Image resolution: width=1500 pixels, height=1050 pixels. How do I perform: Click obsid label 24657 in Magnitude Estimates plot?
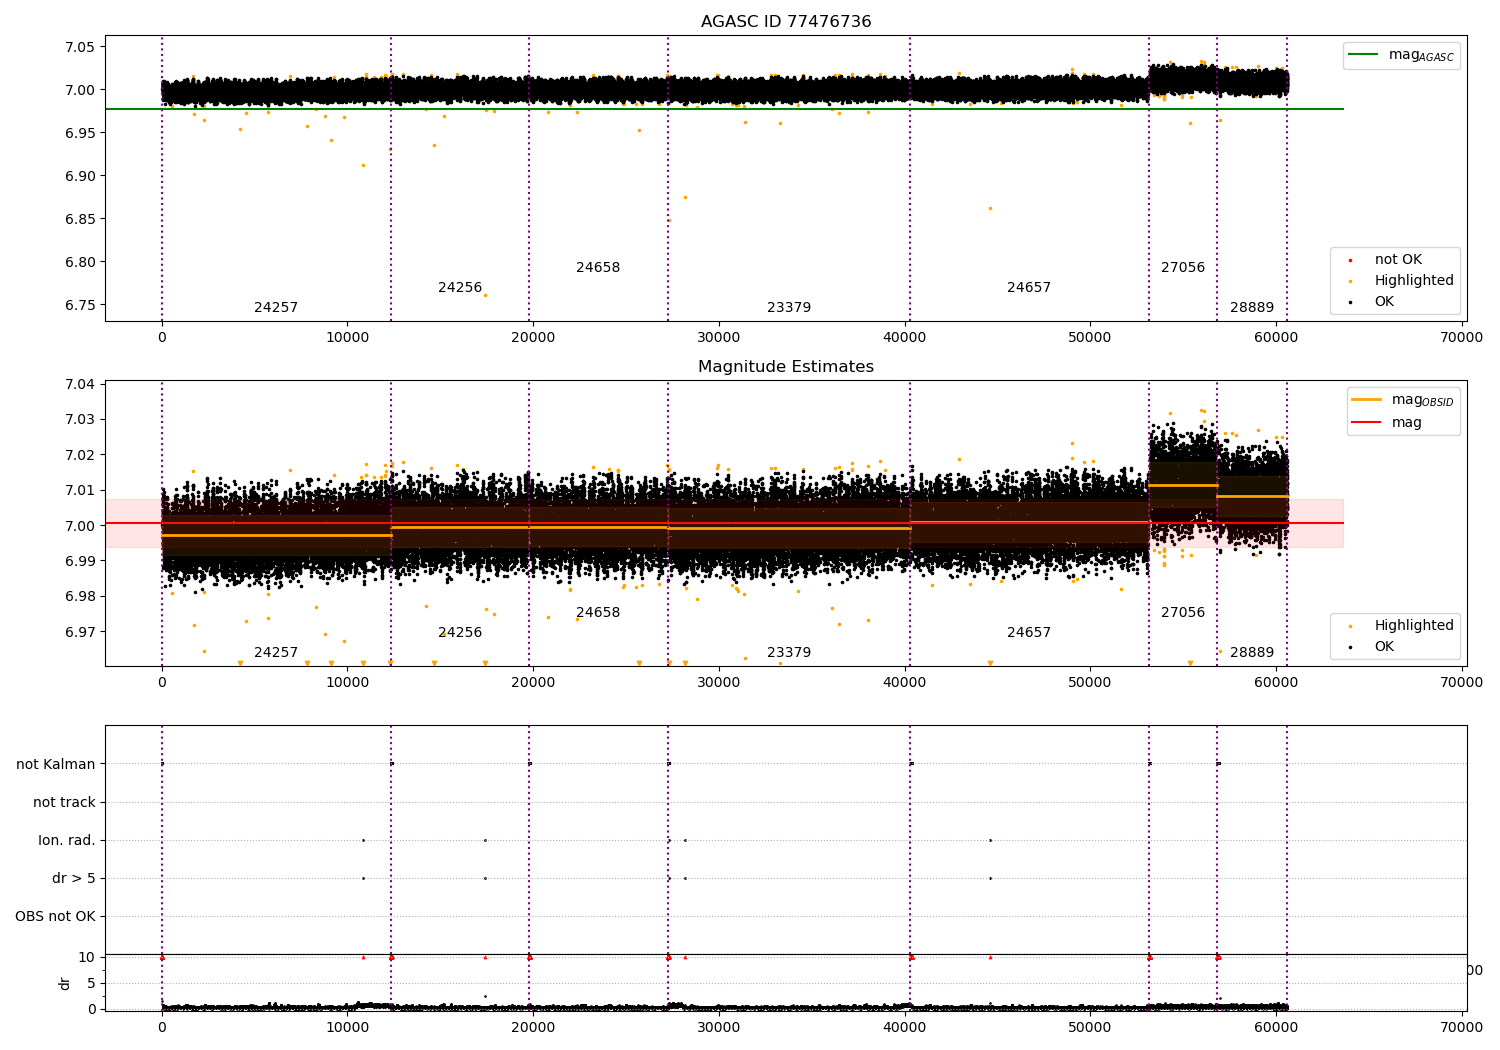[x=1029, y=633]
